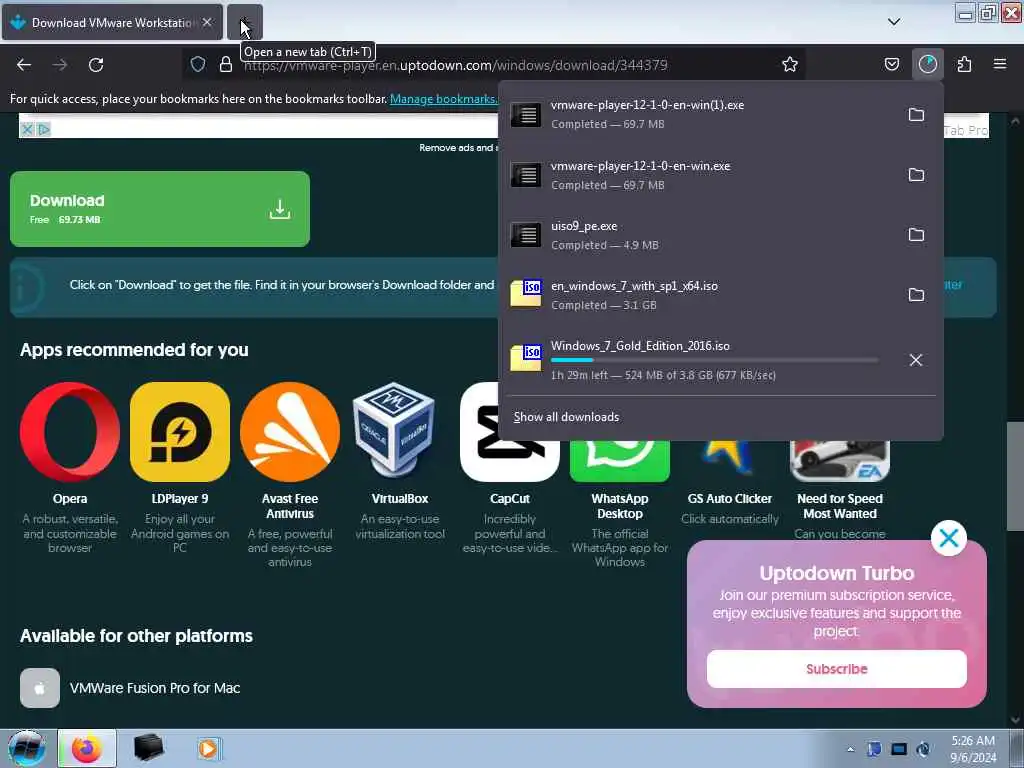Image resolution: width=1024 pixels, height=768 pixels.
Task: Show vmware-player-12-1-0-en-win.exe in folder
Action: [916, 174]
